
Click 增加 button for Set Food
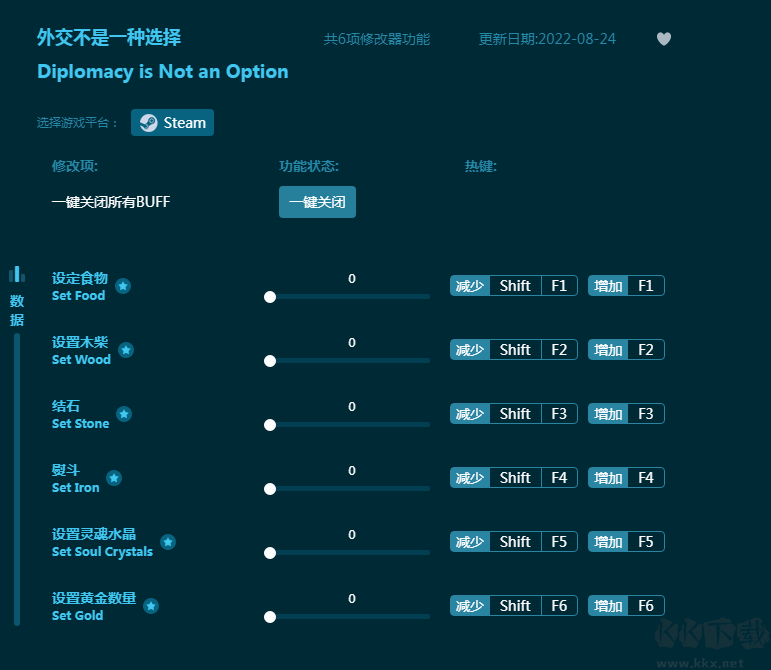click(x=608, y=286)
